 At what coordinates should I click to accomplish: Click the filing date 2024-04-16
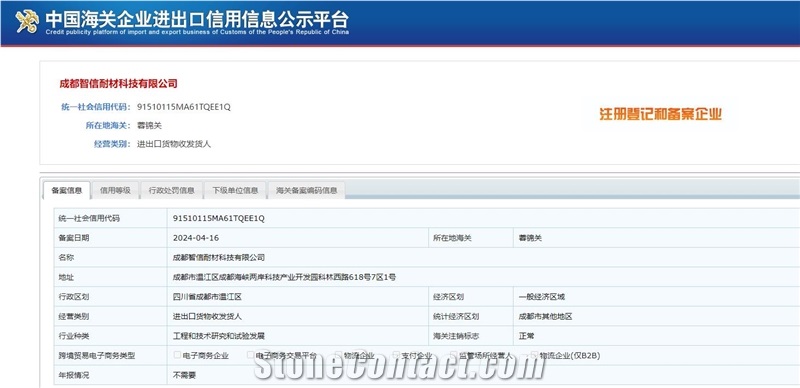[x=196, y=238]
